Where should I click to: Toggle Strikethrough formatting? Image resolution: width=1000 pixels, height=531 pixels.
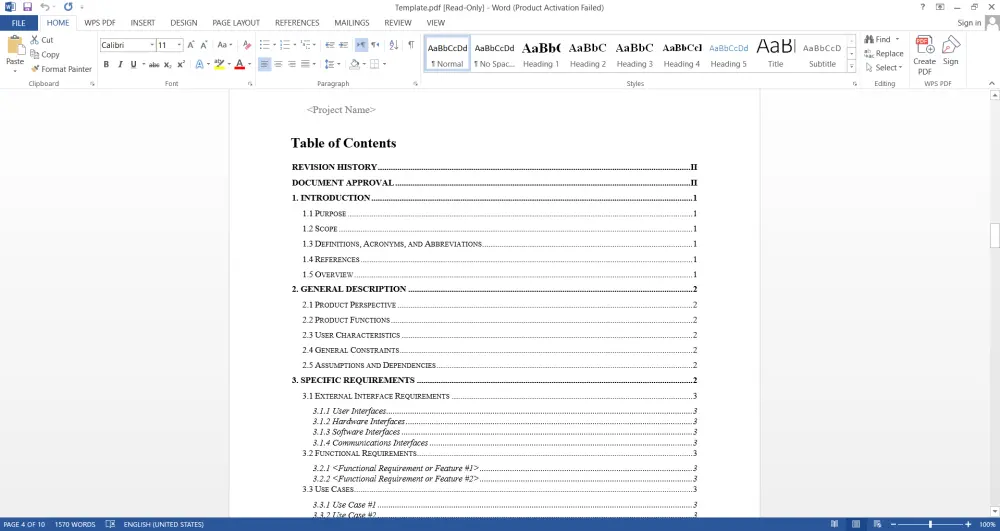154,64
